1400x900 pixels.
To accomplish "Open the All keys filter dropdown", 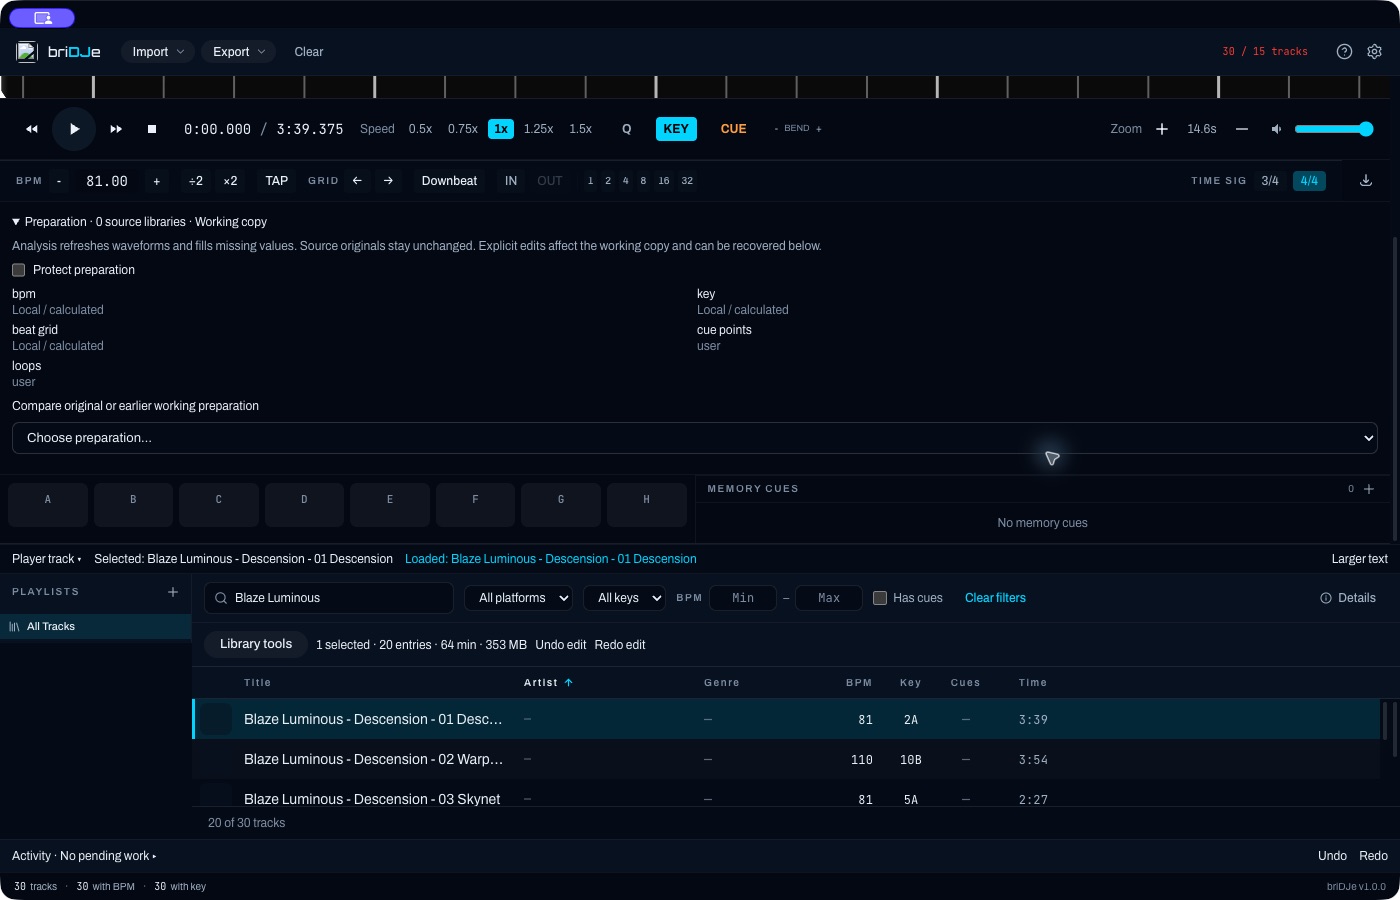I will pos(625,598).
